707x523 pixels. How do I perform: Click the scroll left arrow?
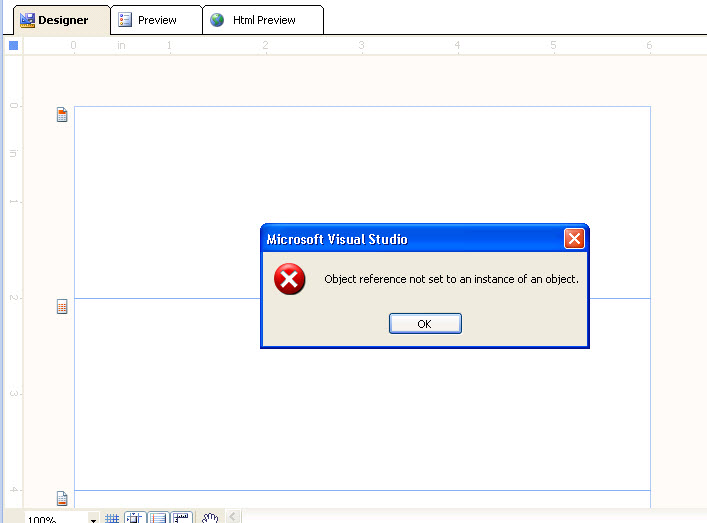(x=233, y=517)
